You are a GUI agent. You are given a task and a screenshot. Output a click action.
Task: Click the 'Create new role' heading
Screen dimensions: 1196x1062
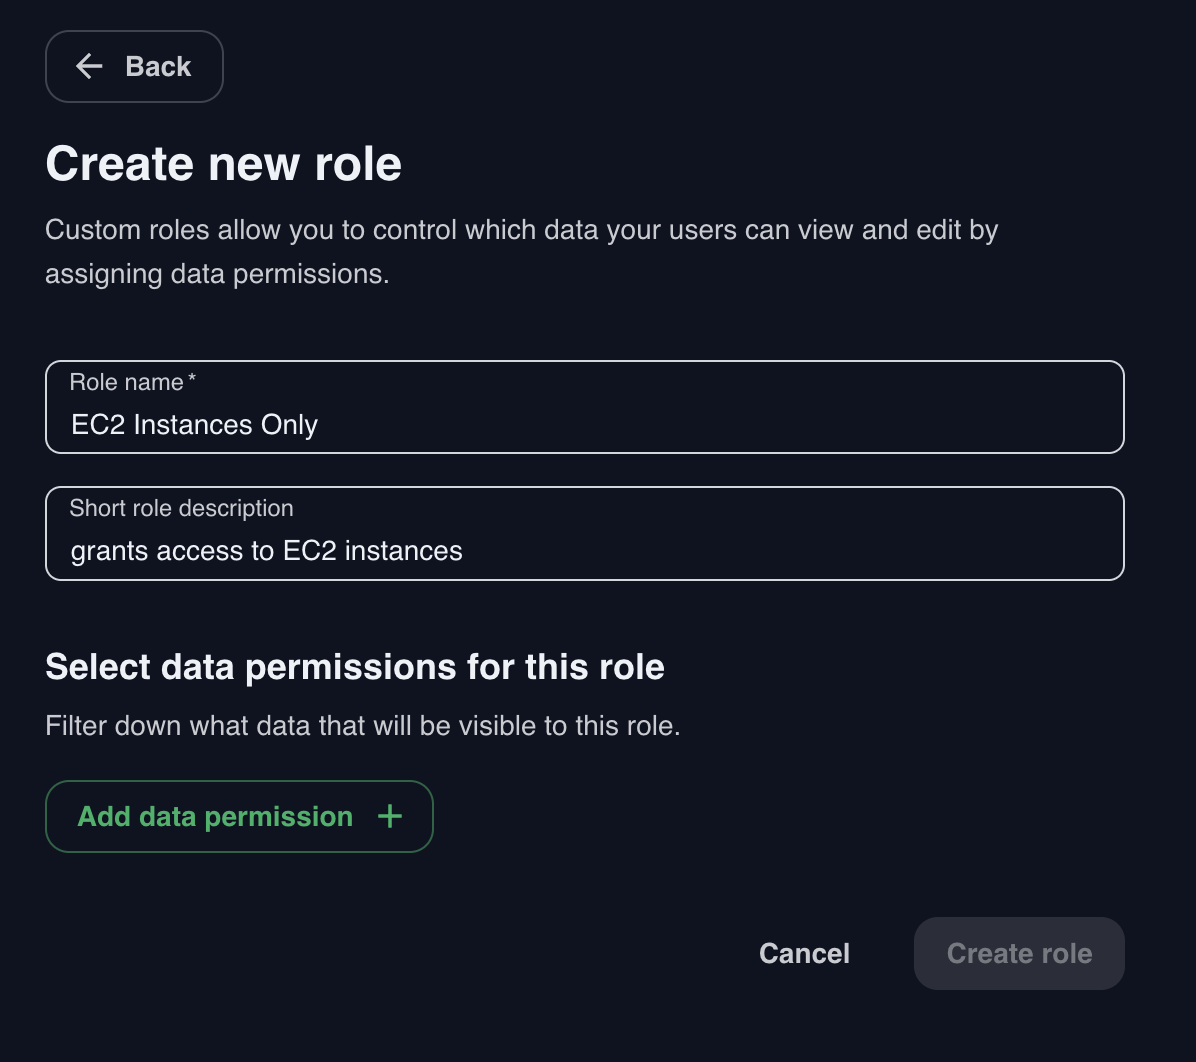pyautogui.click(x=223, y=164)
